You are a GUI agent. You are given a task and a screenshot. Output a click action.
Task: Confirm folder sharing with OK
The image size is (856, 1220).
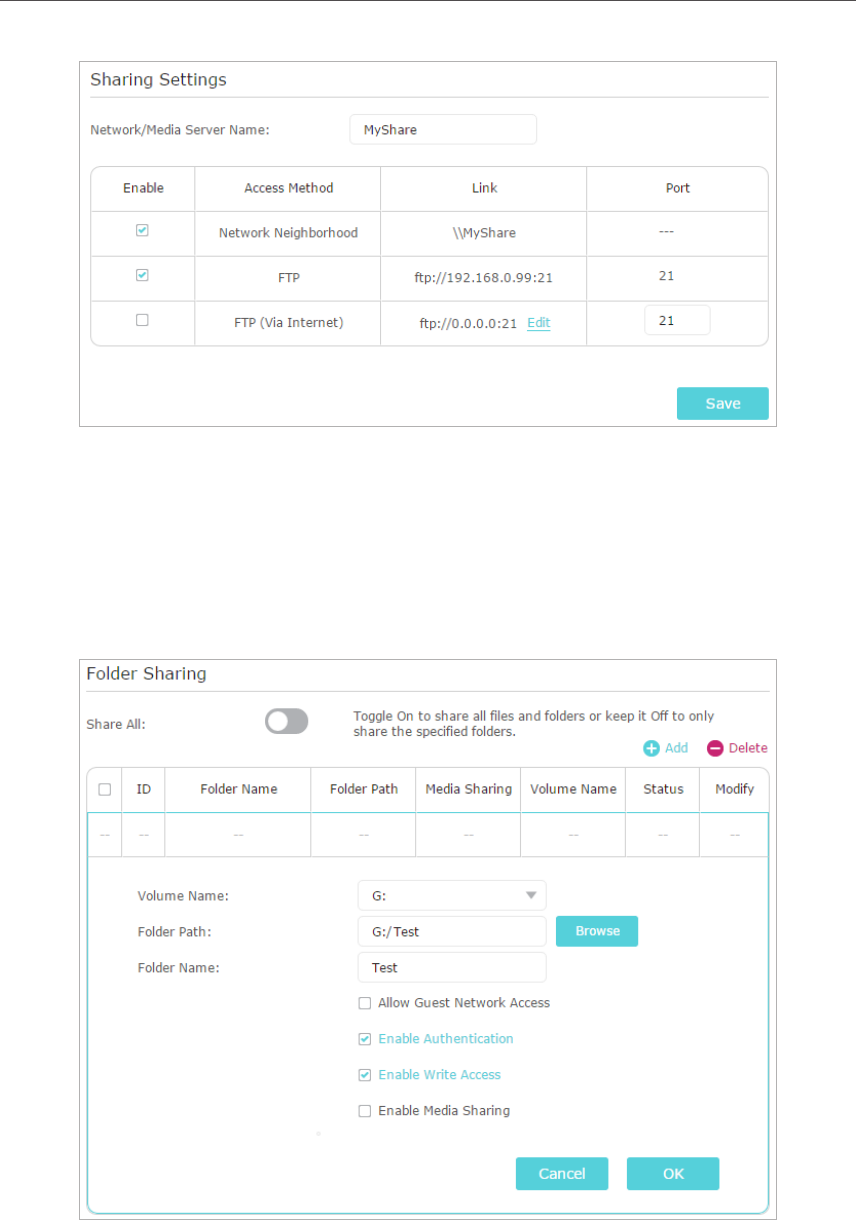point(672,1174)
